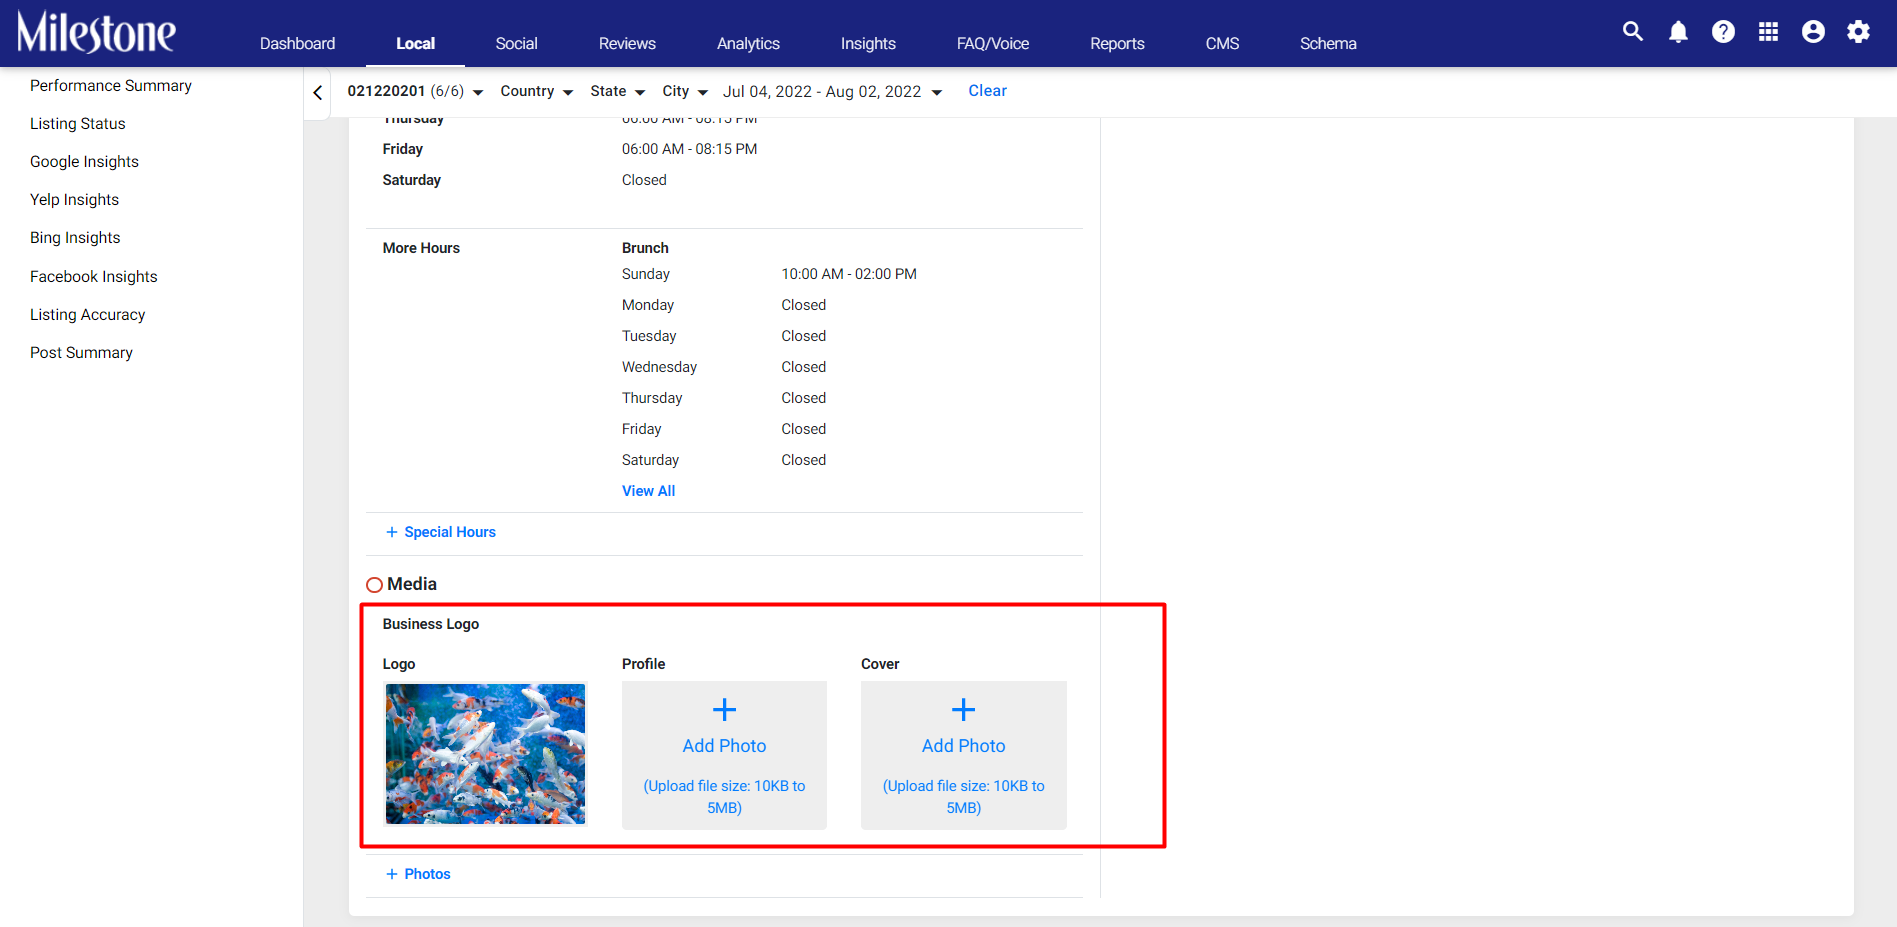Image resolution: width=1897 pixels, height=927 pixels.
Task: Expand the Special Hours section
Action: tap(441, 532)
